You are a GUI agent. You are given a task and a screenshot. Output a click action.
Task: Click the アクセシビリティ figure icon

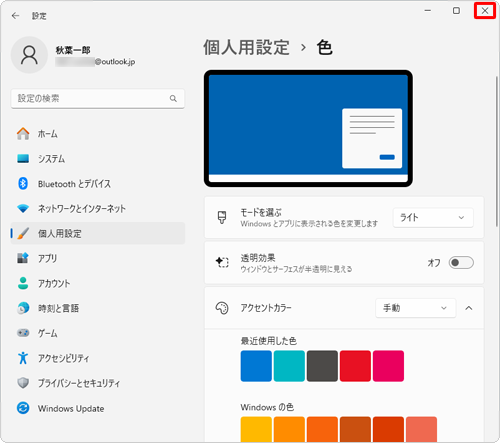coord(23,358)
